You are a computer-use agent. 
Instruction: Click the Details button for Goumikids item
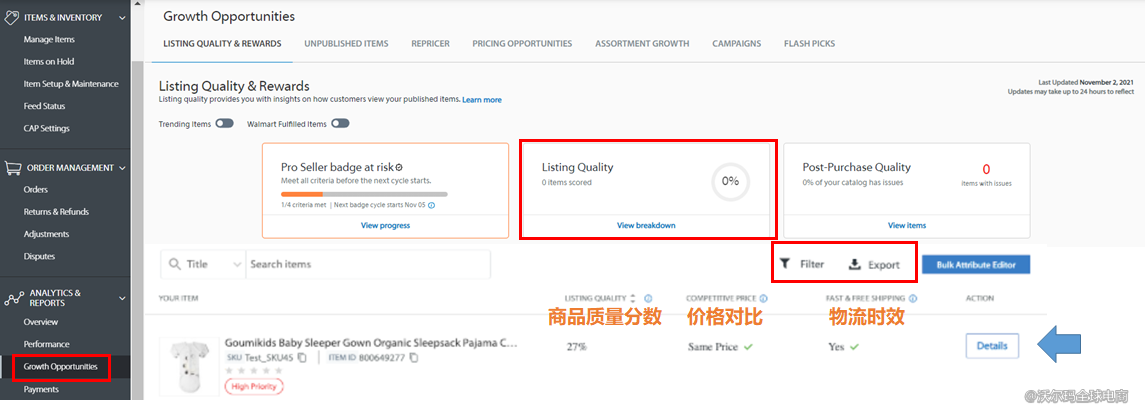992,346
